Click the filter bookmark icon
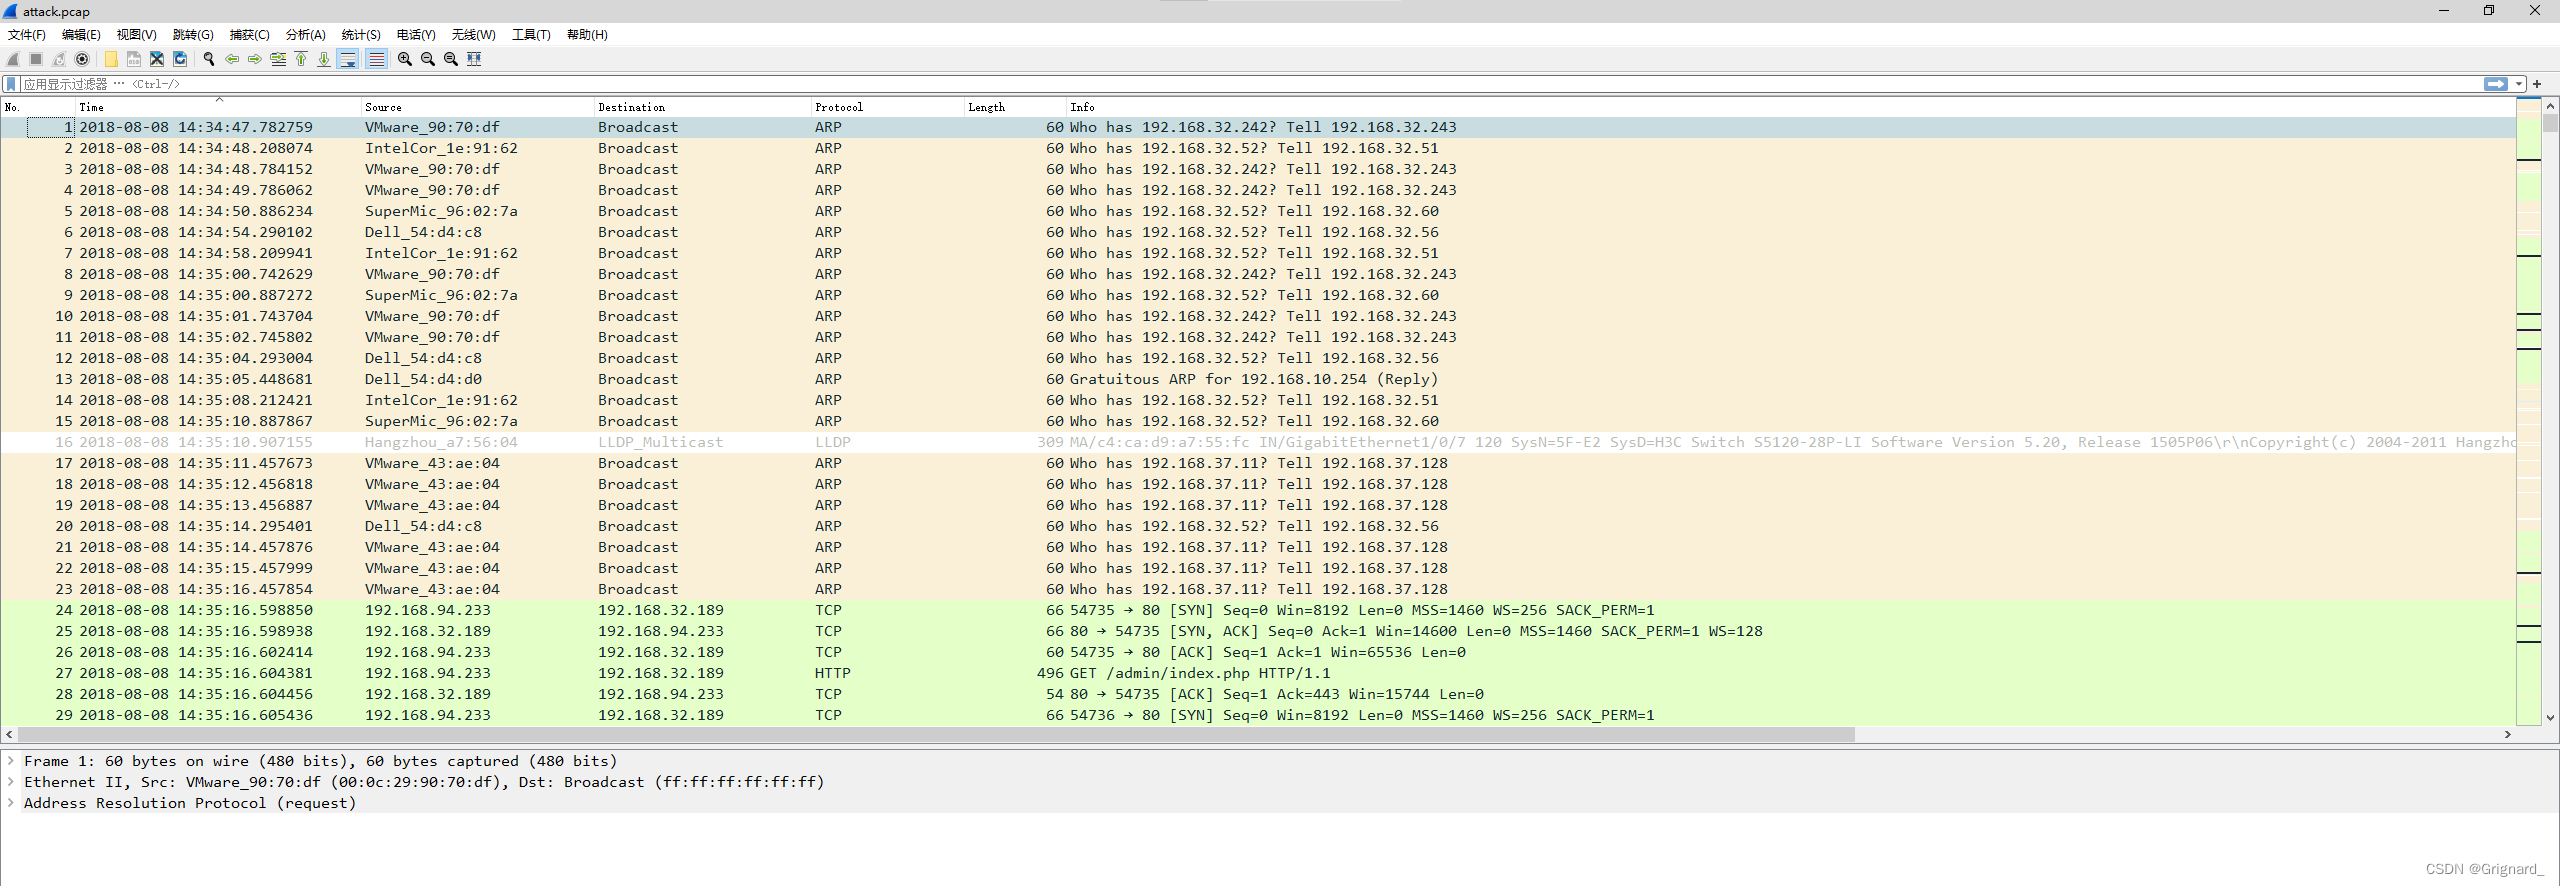This screenshot has height=886, width=2560. point(11,84)
